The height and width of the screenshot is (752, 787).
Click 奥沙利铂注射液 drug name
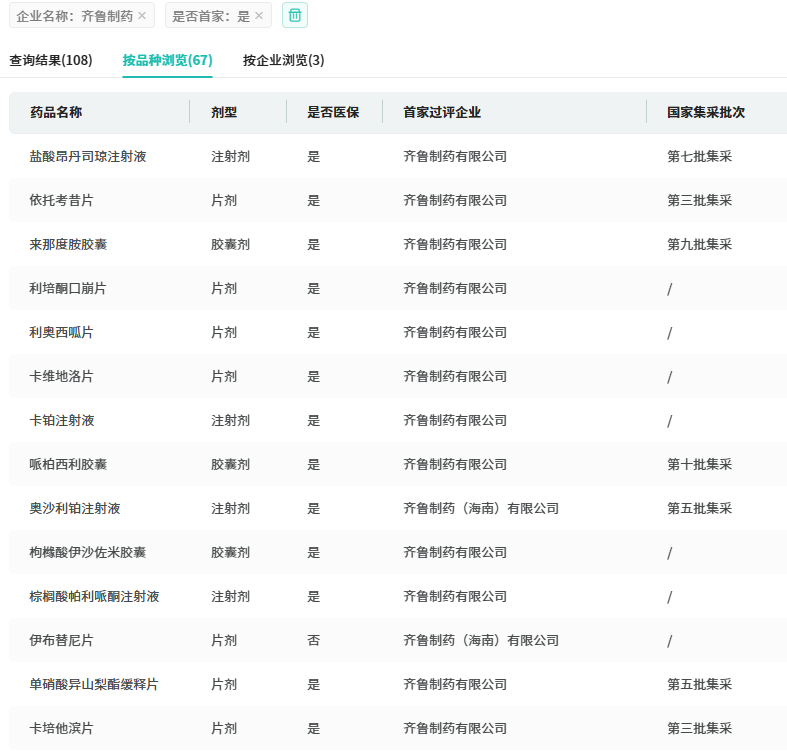click(x=75, y=508)
